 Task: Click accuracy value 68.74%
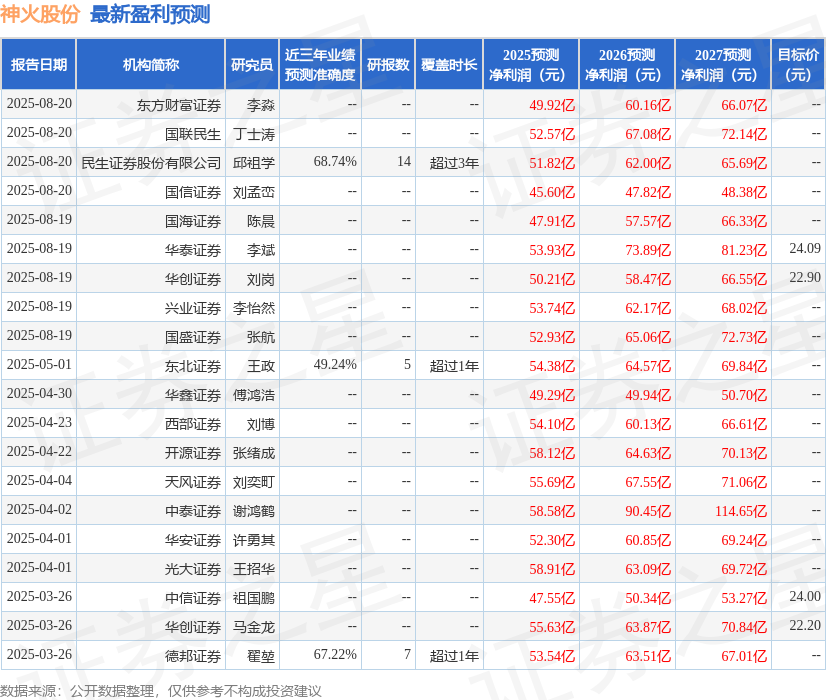tap(335, 161)
